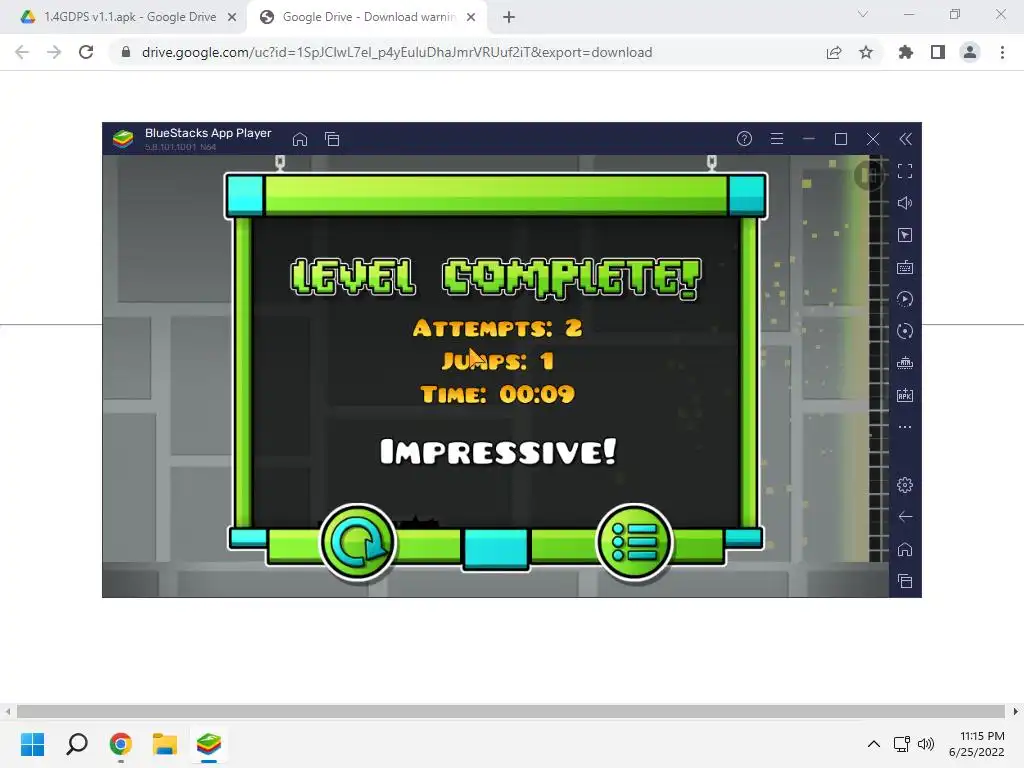Close the 1.4GDPS v1.1.apk tab
This screenshot has height=768, width=1024.
tap(232, 17)
